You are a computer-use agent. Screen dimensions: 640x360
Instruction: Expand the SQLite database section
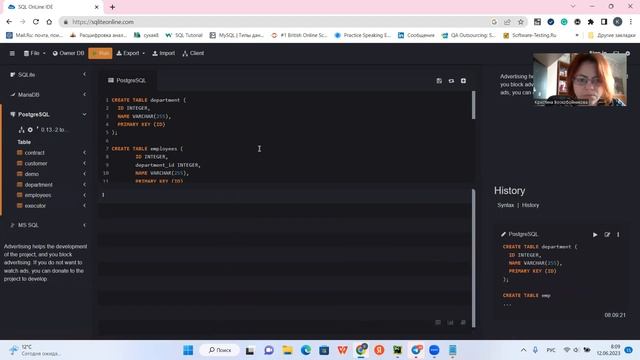84,75
